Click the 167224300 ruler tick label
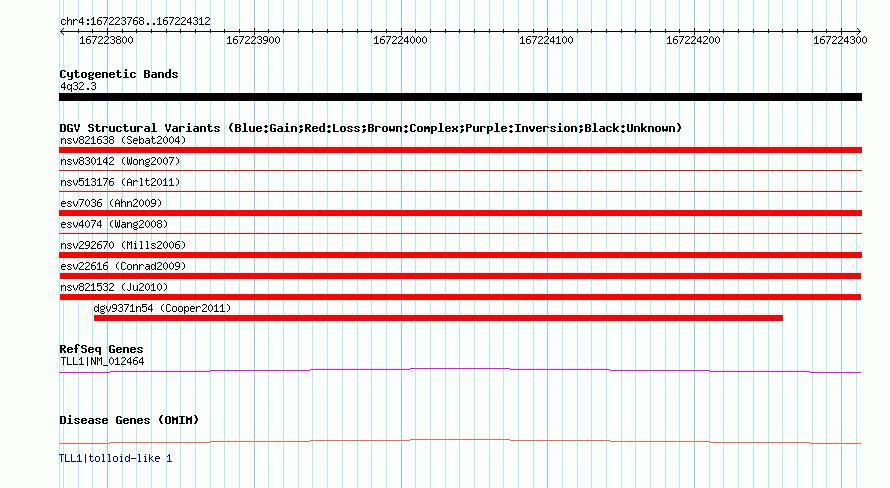 tap(840, 40)
